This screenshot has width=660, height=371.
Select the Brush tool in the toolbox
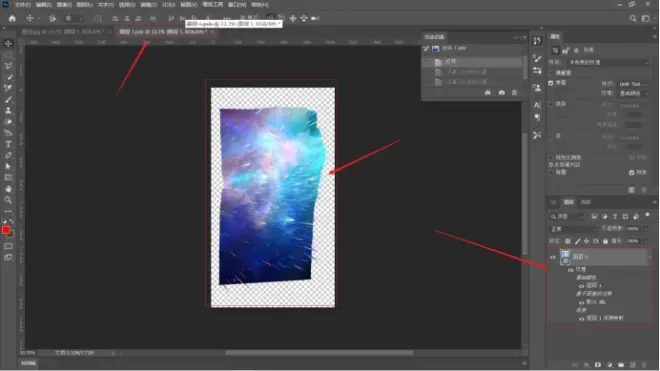8,99
